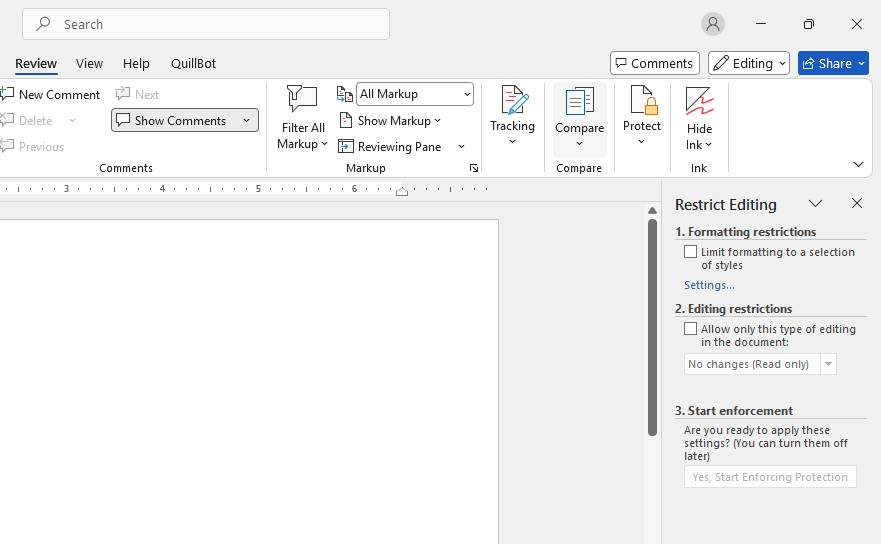Go to the Previous comment
Image resolution: width=881 pixels, height=544 pixels.
(32, 147)
